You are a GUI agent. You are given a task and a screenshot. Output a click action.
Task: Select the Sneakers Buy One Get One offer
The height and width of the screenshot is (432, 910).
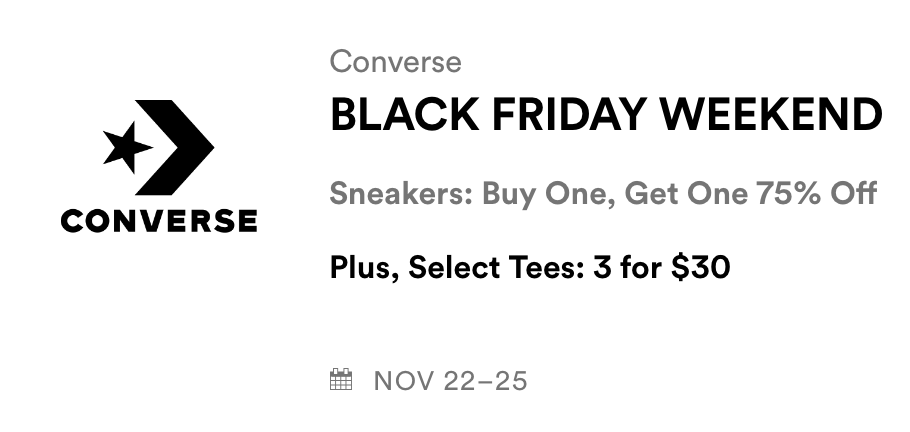click(x=603, y=193)
